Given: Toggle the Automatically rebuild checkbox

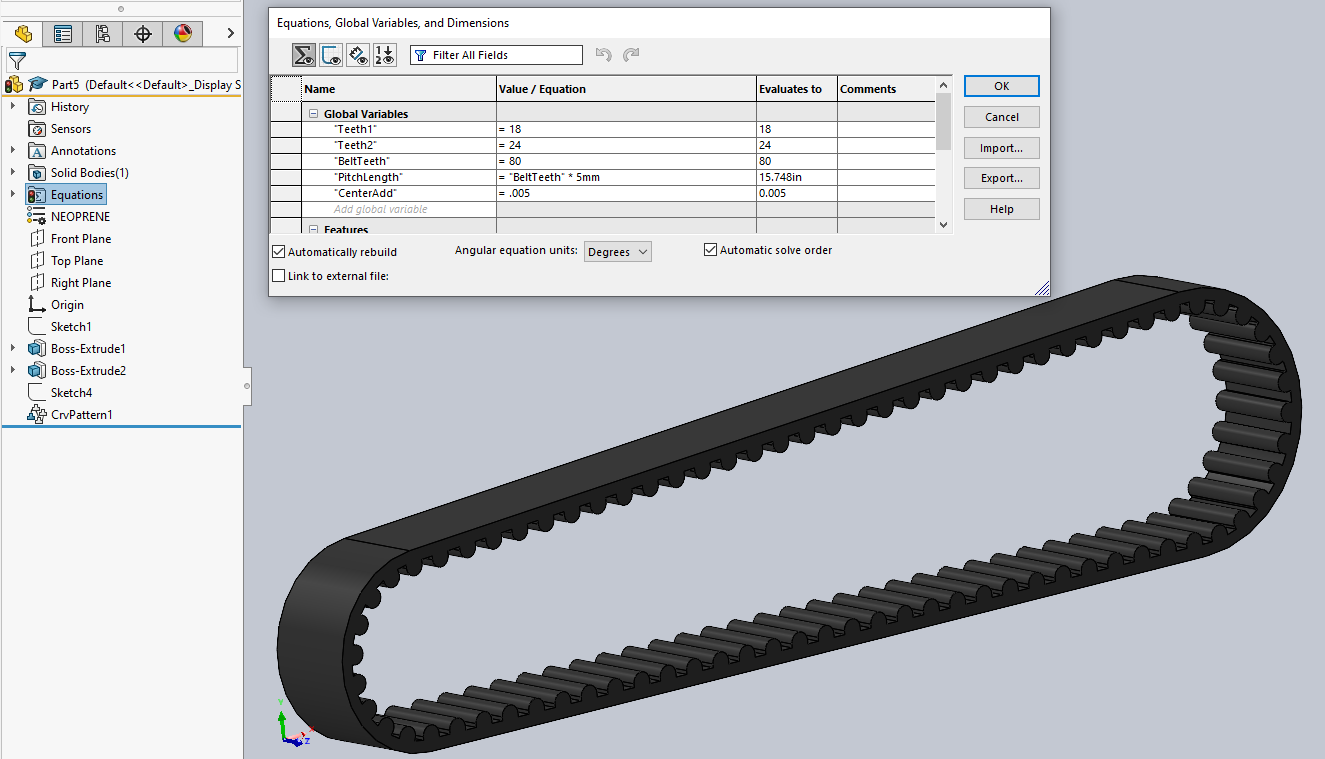Looking at the screenshot, I should pyautogui.click(x=279, y=252).
